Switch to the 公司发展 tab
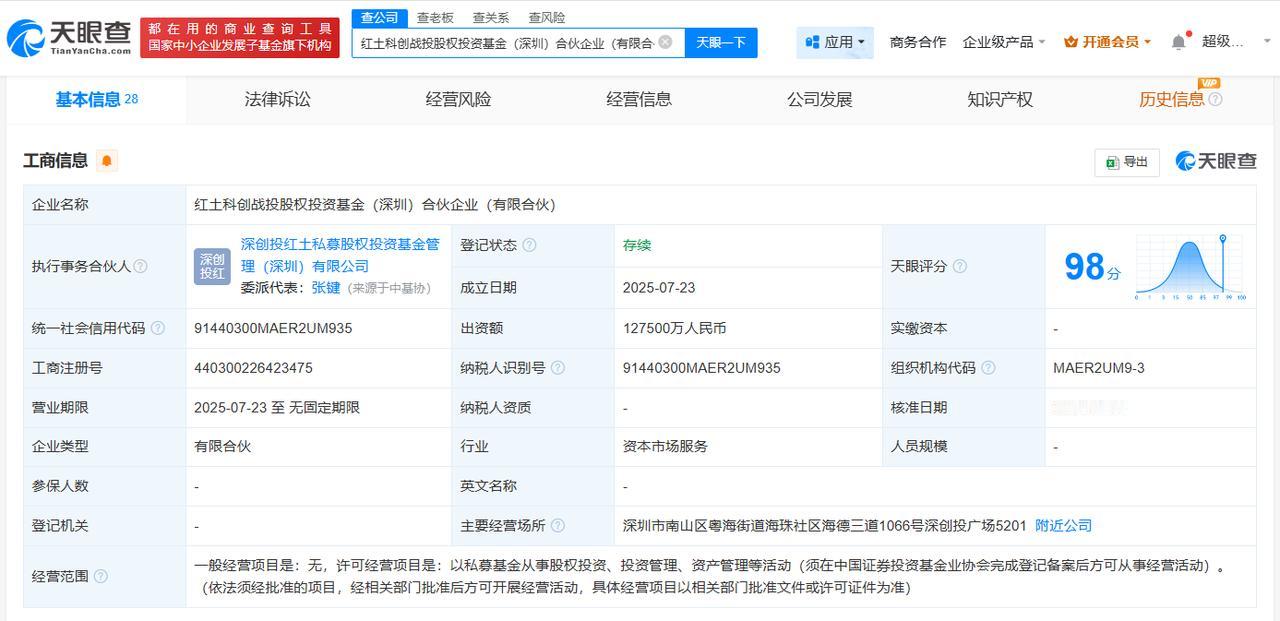This screenshot has width=1280, height=621. tap(819, 99)
